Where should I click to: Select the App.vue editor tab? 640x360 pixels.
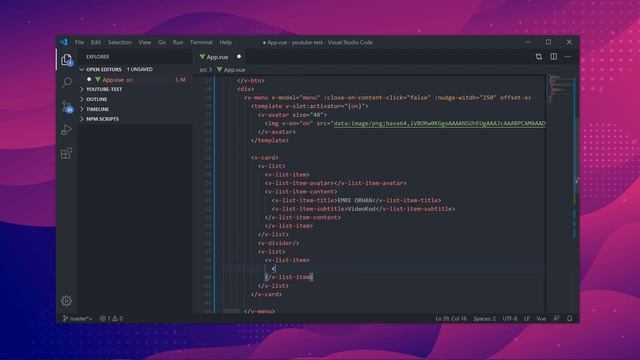pos(220,57)
